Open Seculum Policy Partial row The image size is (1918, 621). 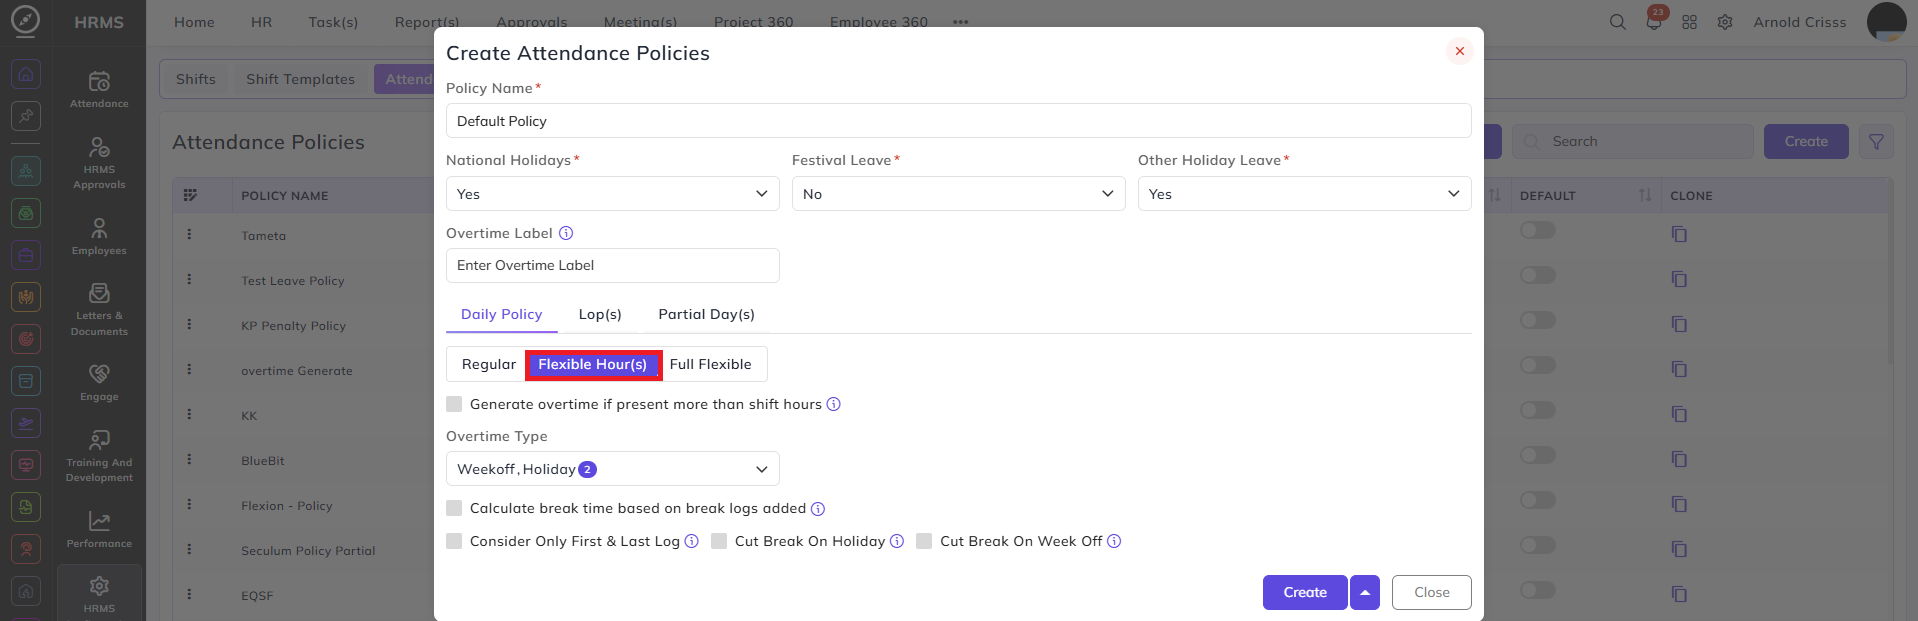[x=308, y=551]
